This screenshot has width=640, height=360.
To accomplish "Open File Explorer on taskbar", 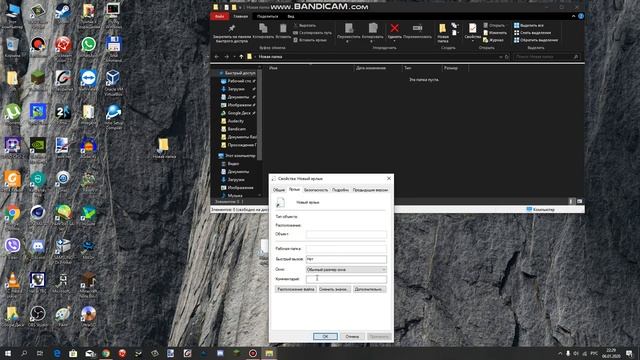I will (269, 353).
